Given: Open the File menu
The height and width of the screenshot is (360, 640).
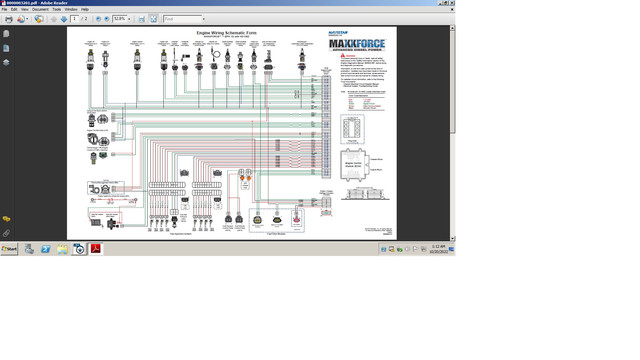Looking at the screenshot, I should pos(4,9).
